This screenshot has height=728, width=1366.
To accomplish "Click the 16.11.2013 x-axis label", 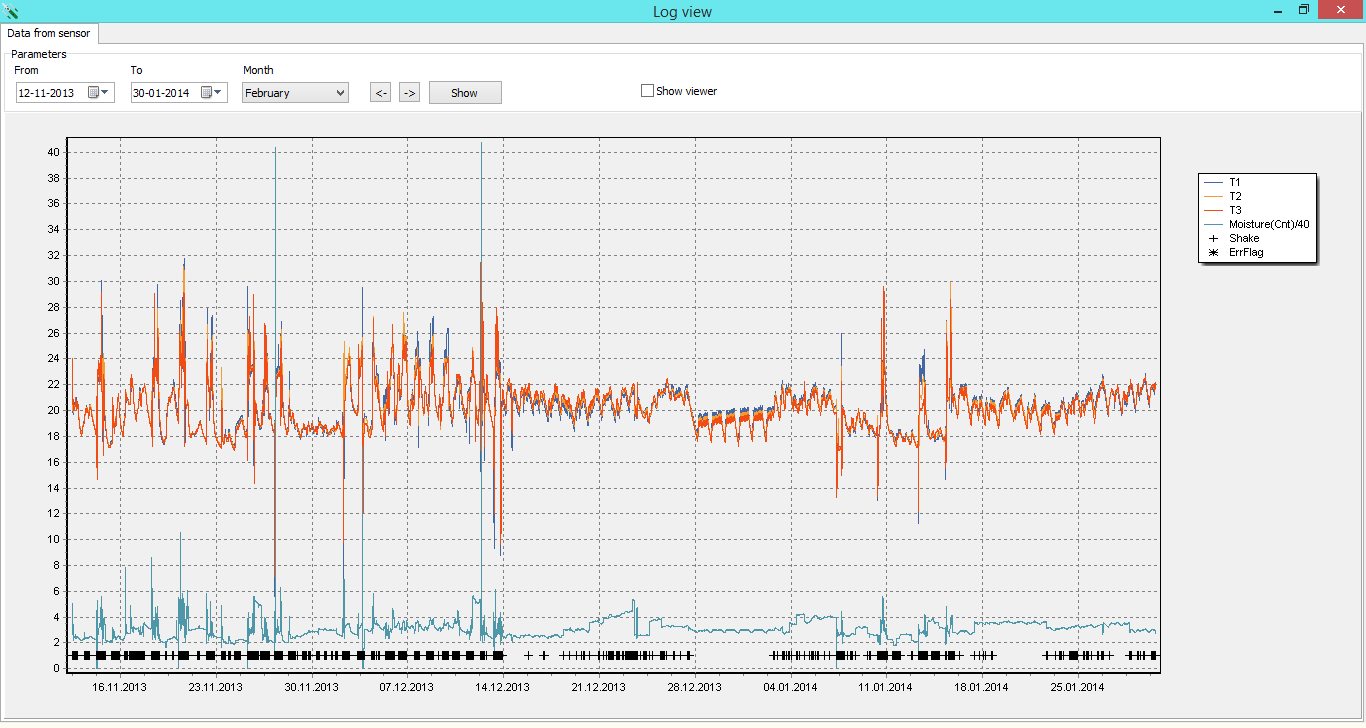I will [x=120, y=687].
